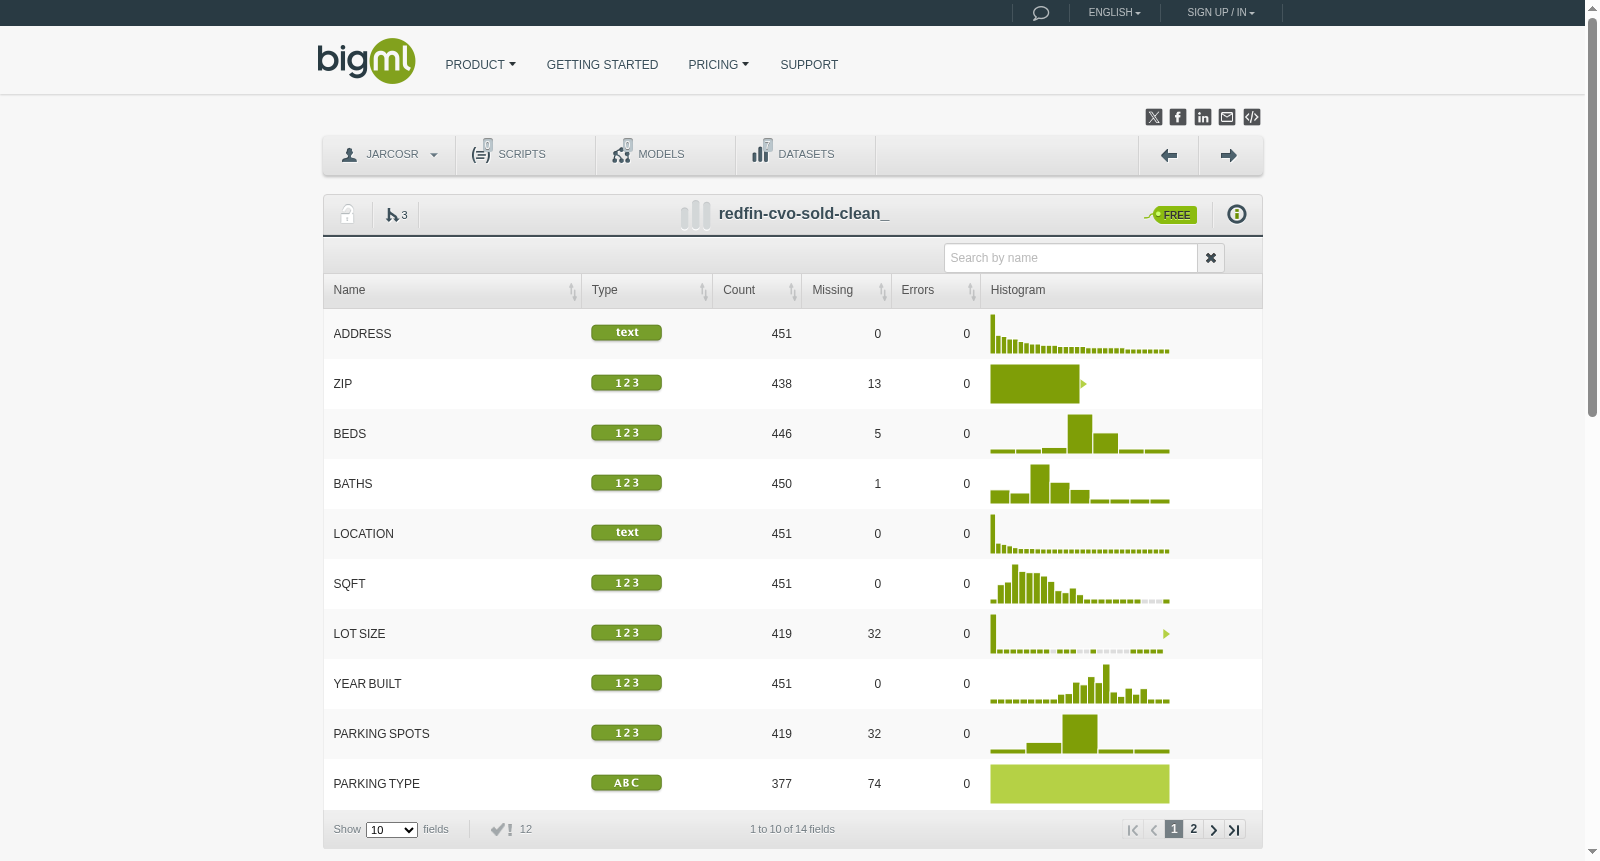The image size is (1600, 861).
Task: Open the PRODUCT dropdown menu
Action: click(x=480, y=65)
